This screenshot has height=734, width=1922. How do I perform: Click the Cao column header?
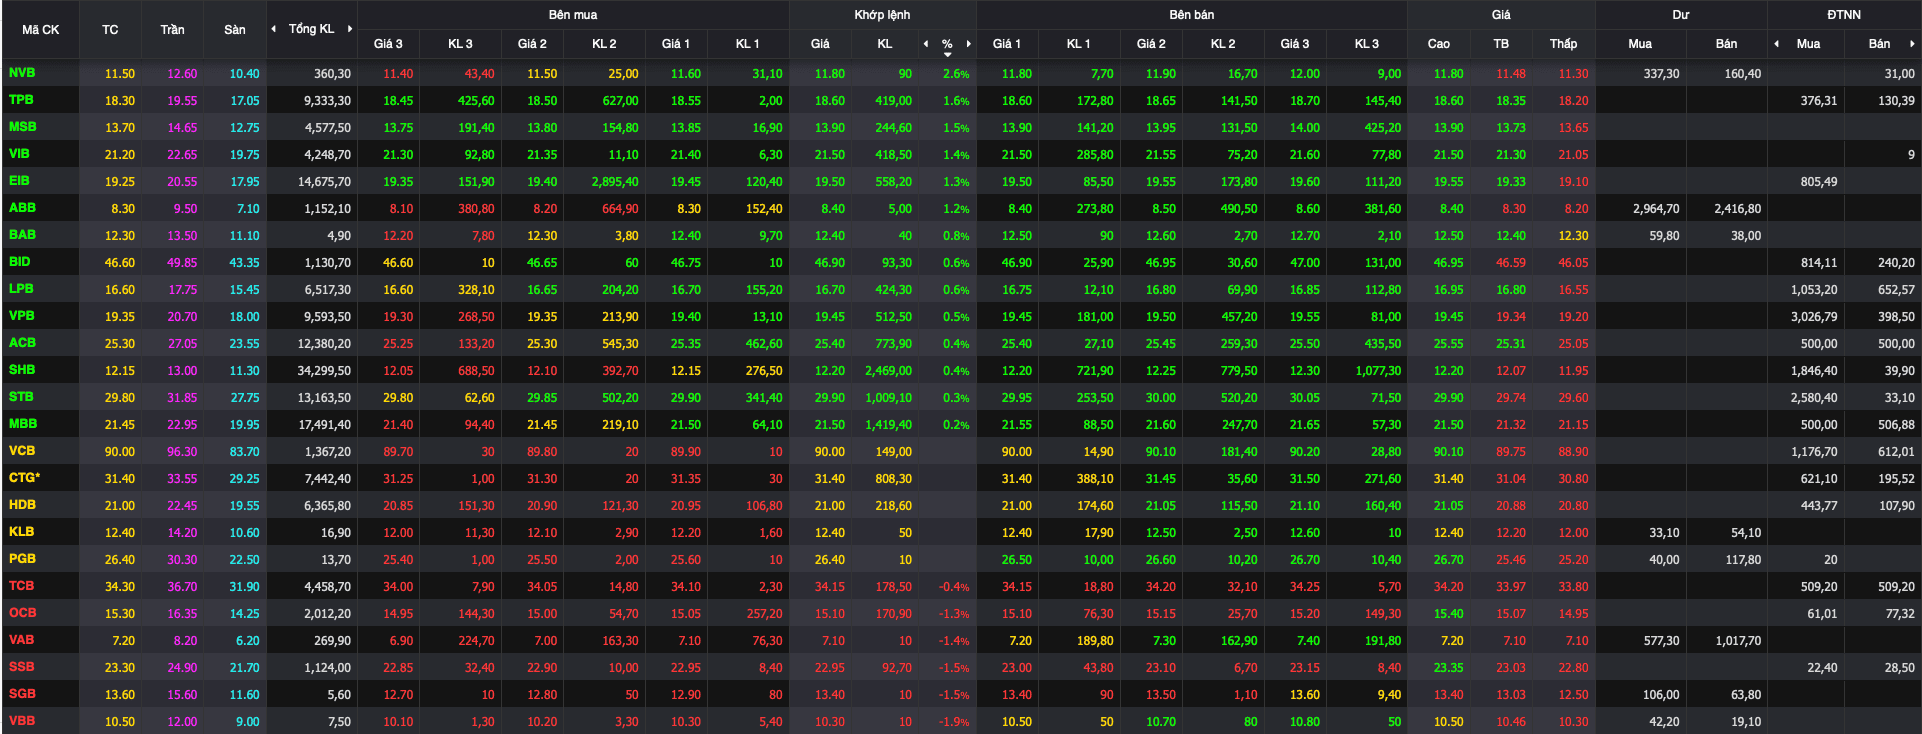[x=1439, y=44]
